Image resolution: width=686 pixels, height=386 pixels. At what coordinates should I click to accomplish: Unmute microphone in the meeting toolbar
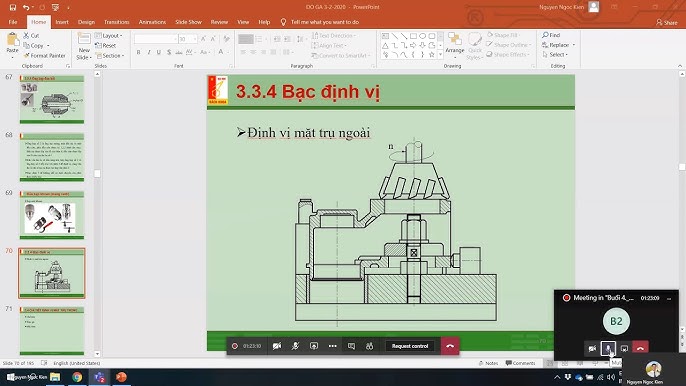coord(295,346)
